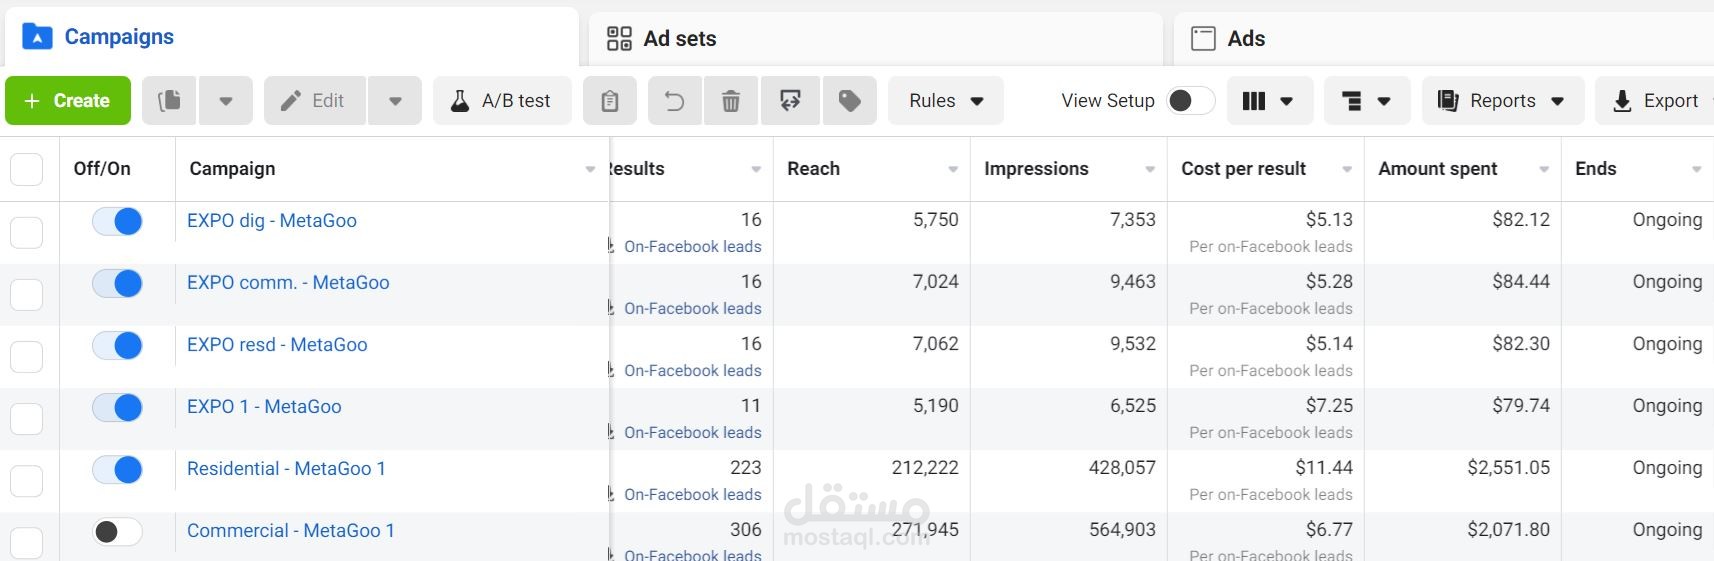Click On-Facebook leads under EXPO dig results
This screenshot has width=1714, height=561.
[693, 247]
